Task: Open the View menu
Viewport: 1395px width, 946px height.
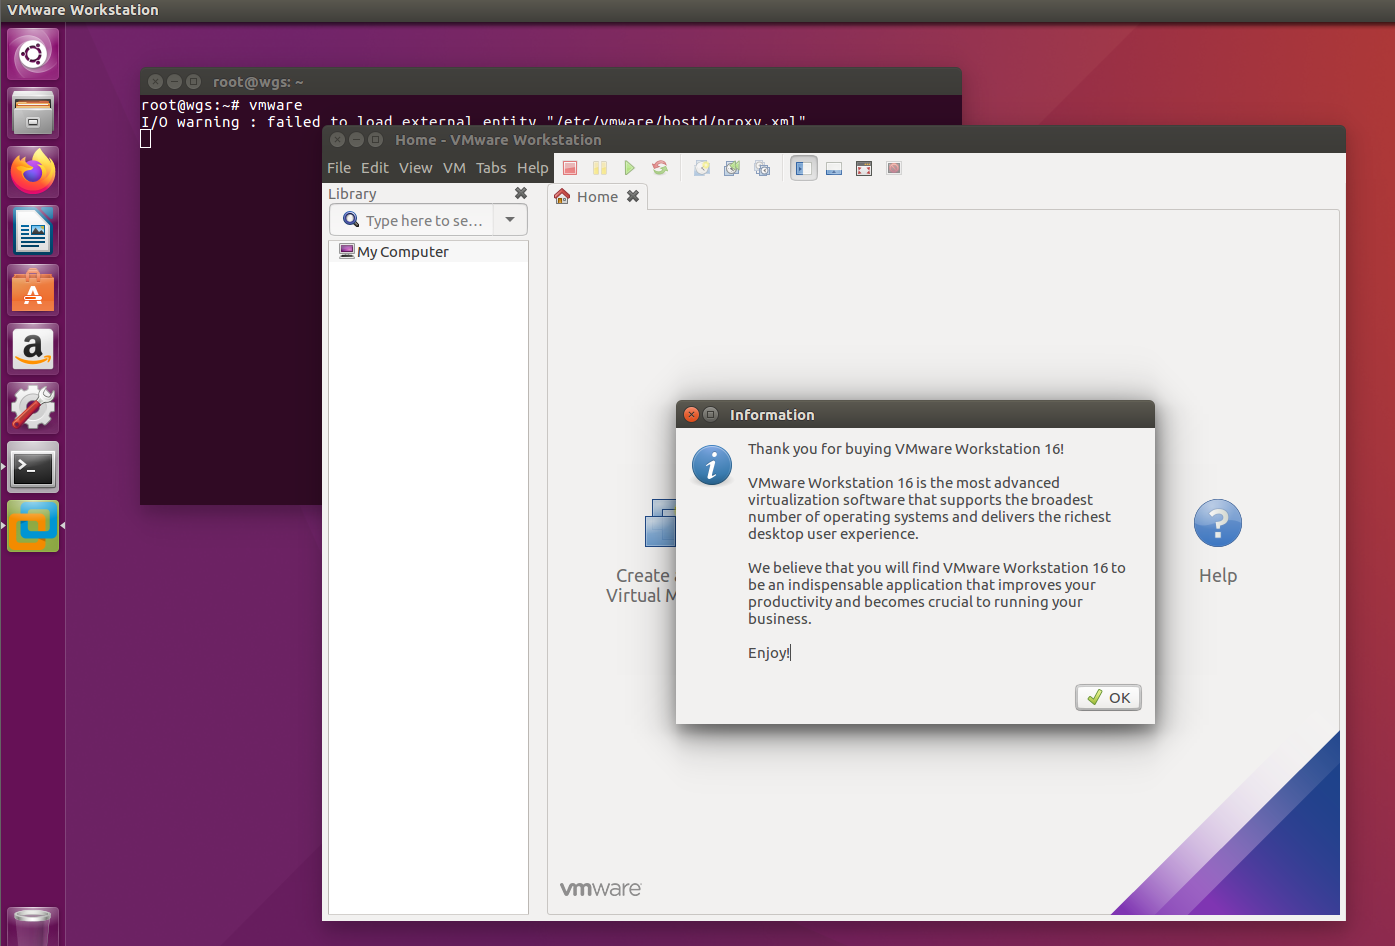Action: (416, 168)
